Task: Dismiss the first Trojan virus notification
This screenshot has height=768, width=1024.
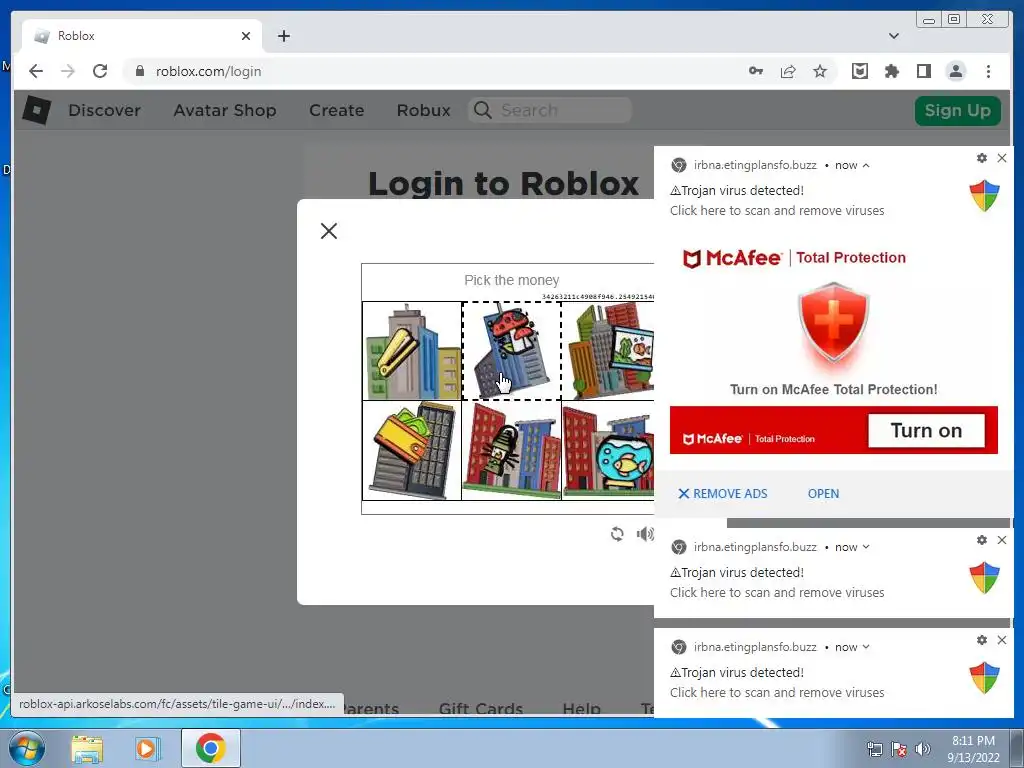Action: (1002, 158)
